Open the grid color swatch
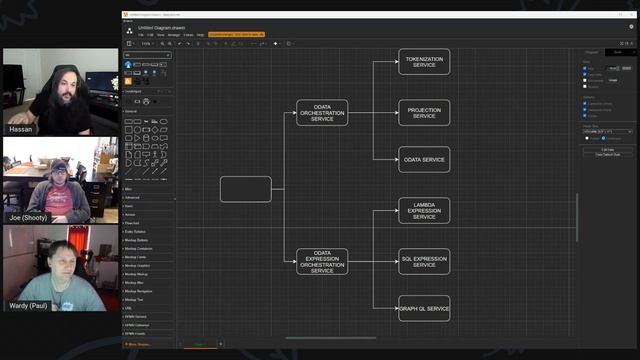 coord(627,68)
